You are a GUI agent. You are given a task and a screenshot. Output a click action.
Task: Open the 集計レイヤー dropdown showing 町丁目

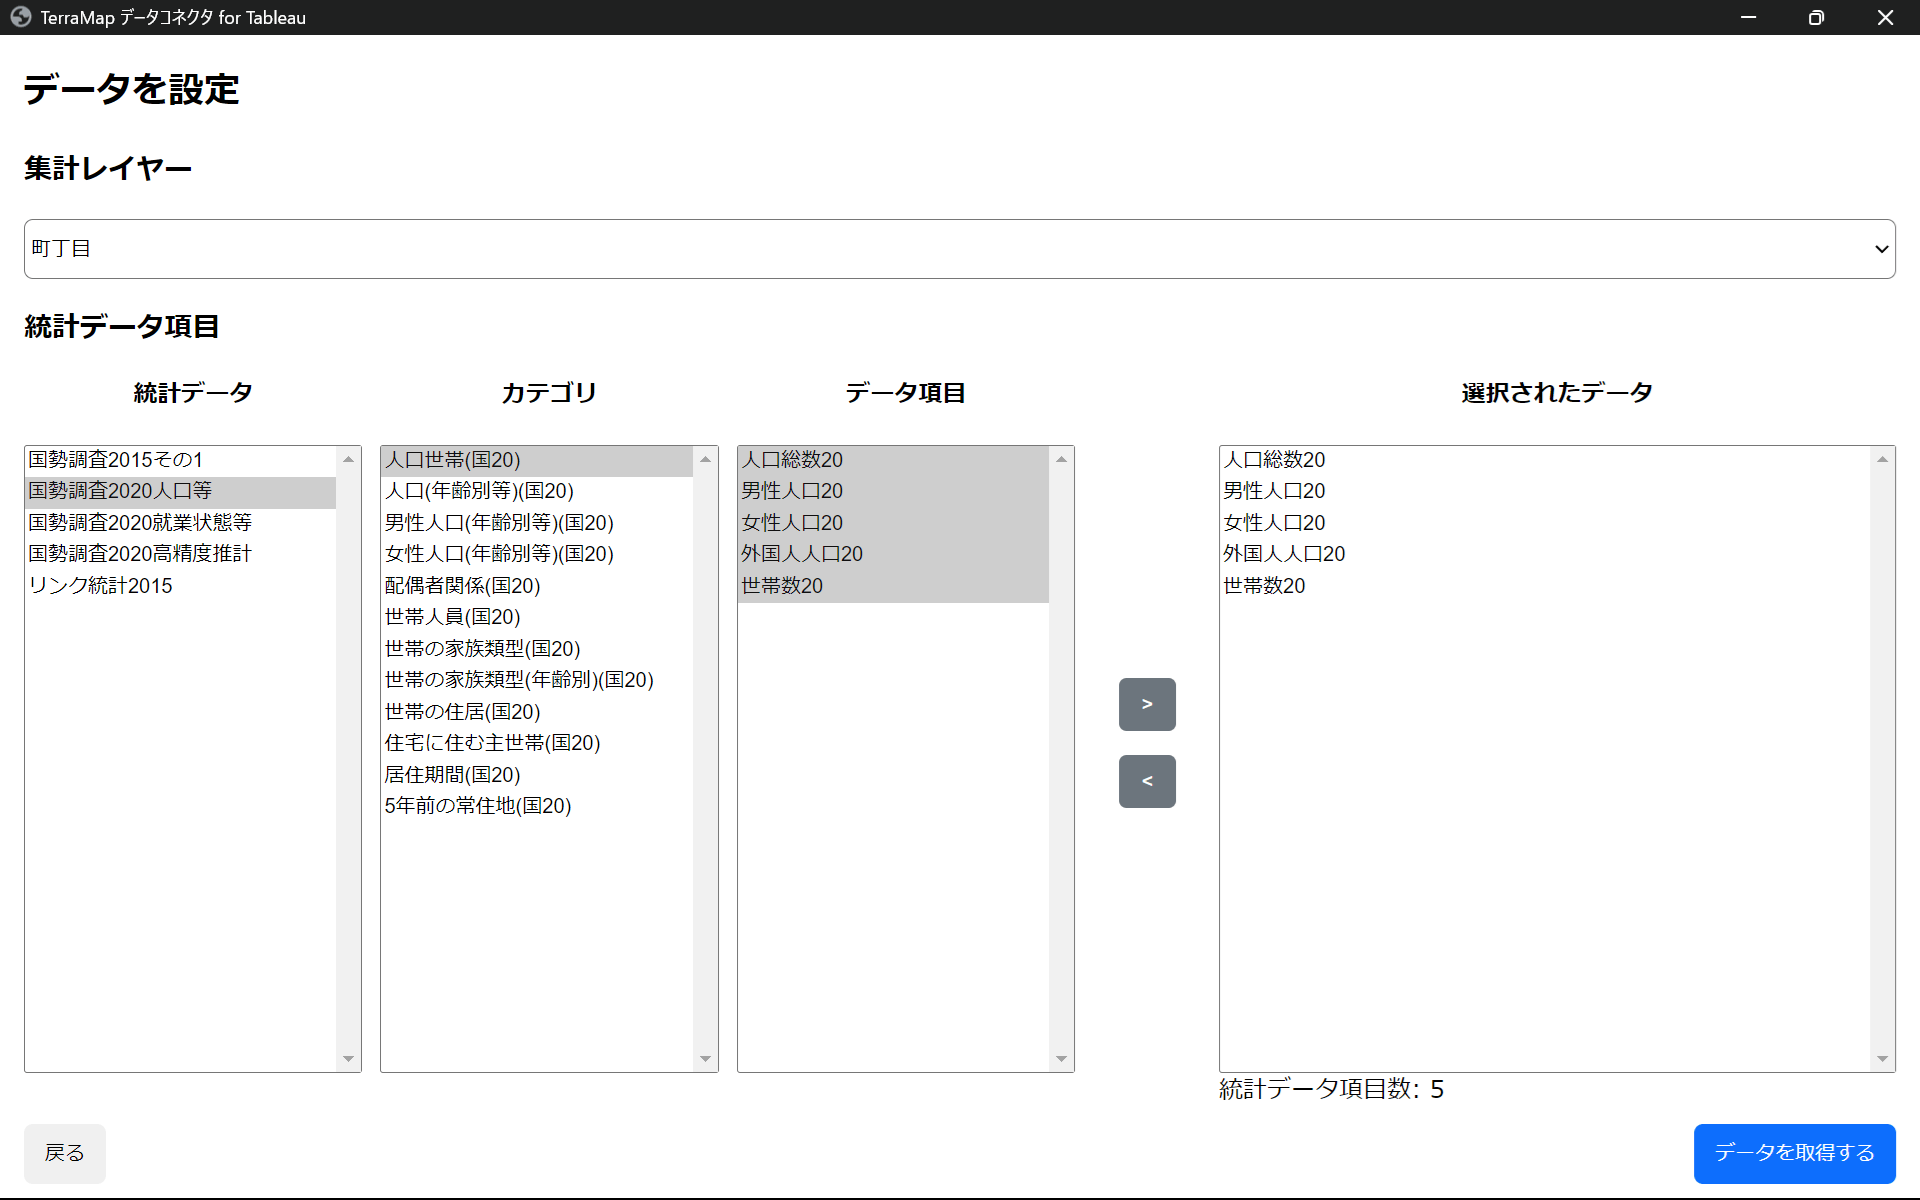pyautogui.click(x=958, y=249)
